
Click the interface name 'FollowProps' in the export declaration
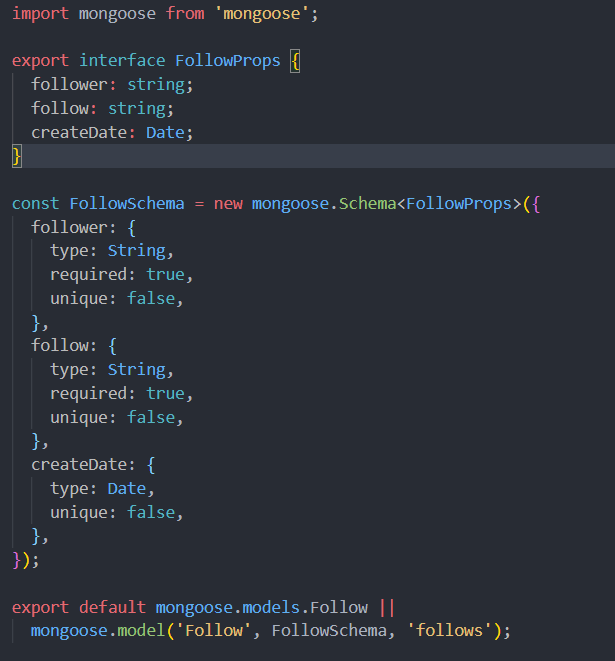tap(228, 61)
